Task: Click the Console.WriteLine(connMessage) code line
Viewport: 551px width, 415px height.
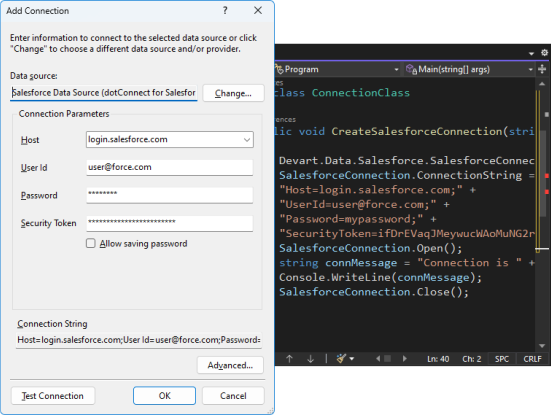Action: (x=380, y=277)
